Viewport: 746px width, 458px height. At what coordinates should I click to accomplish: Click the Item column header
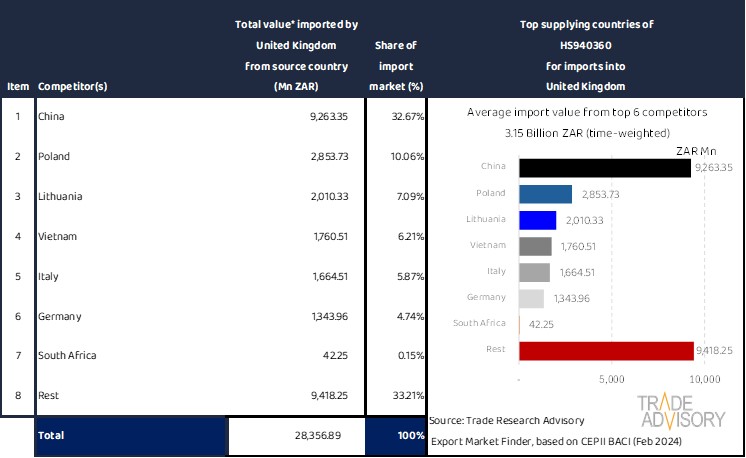point(17,86)
